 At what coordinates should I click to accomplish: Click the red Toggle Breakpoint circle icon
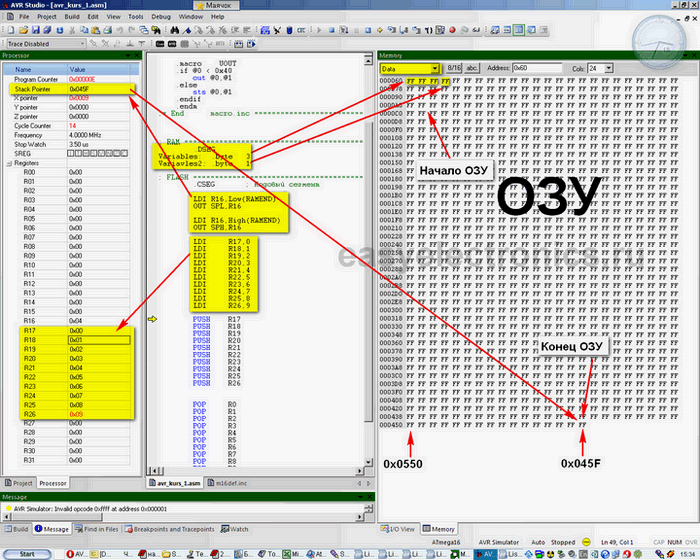(x=452, y=30)
